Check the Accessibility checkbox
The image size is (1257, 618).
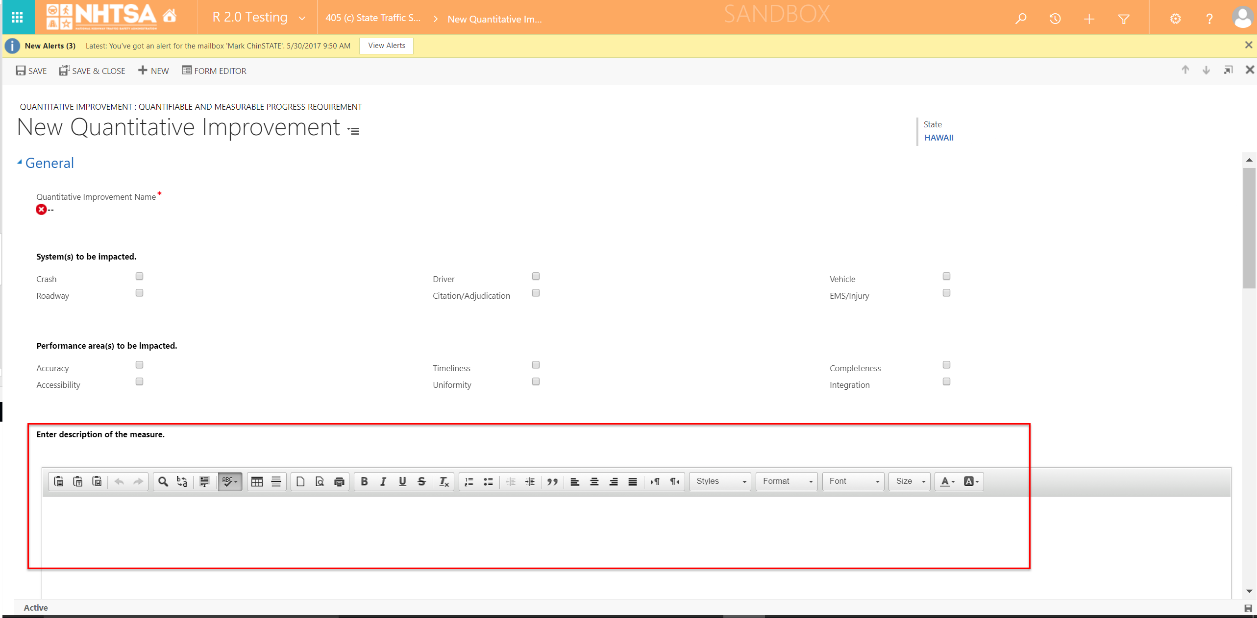(x=140, y=381)
